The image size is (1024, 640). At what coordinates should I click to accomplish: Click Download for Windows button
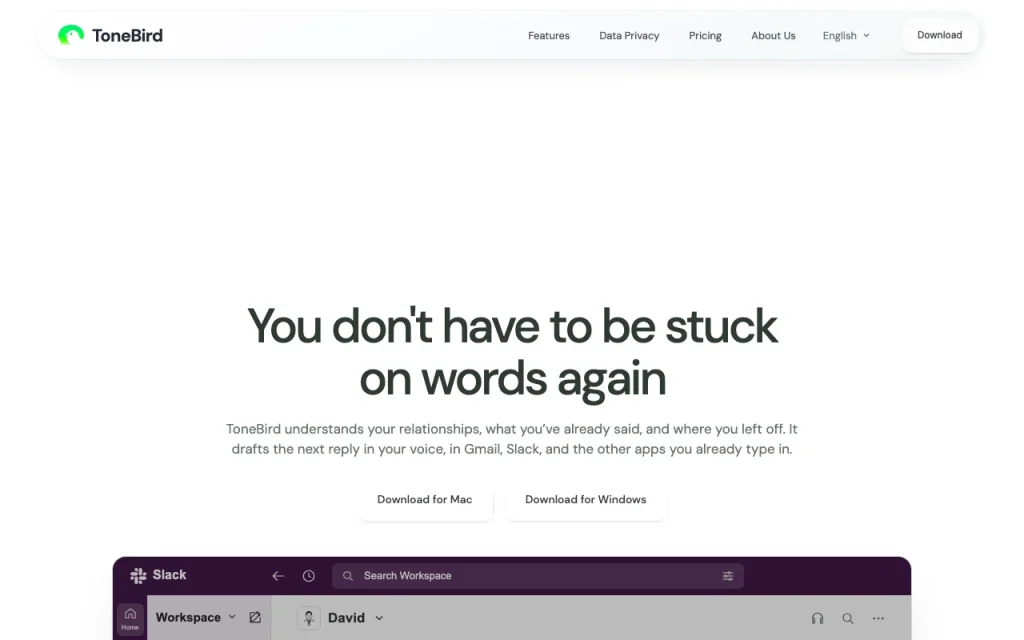pyautogui.click(x=586, y=500)
